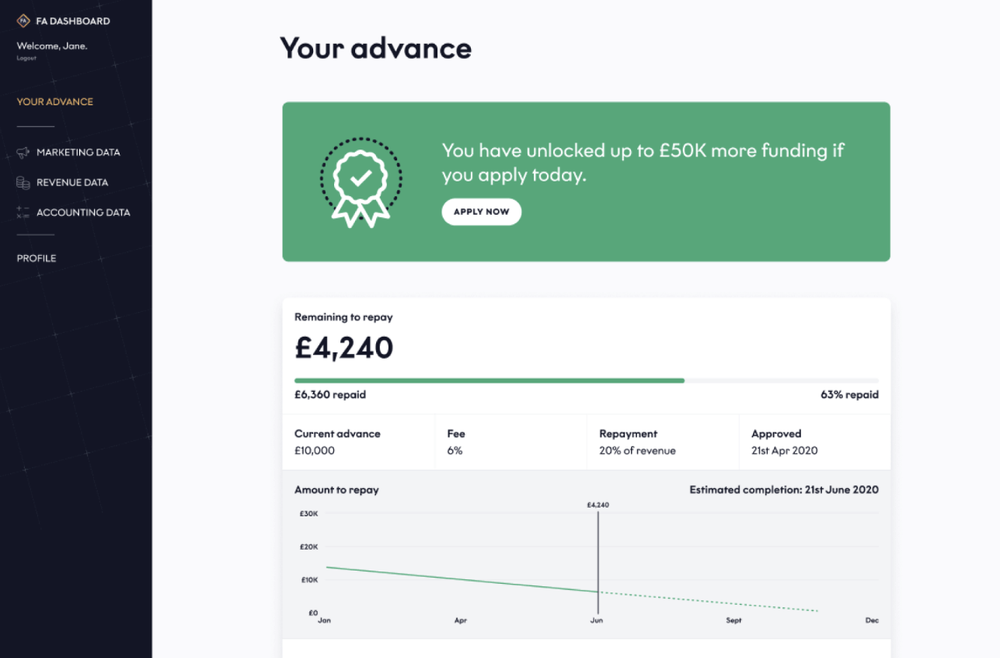Click the Fee 6% cell
Image resolution: width=1000 pixels, height=658 pixels.
pos(511,442)
